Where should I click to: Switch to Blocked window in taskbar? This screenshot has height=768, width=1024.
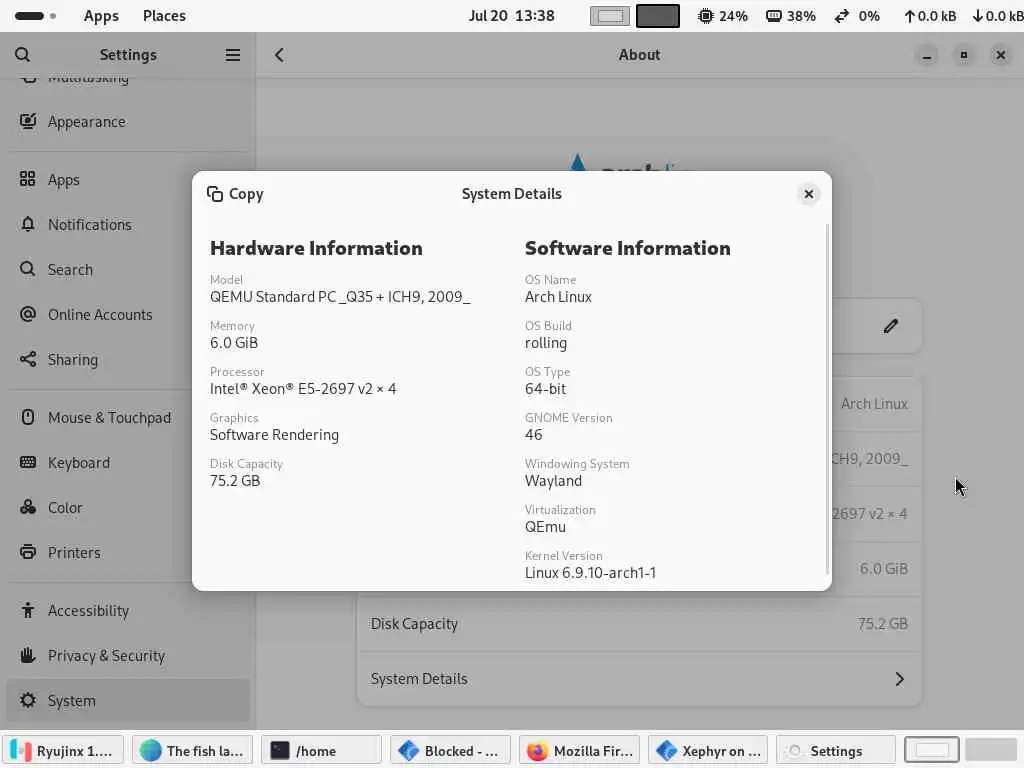tap(451, 751)
